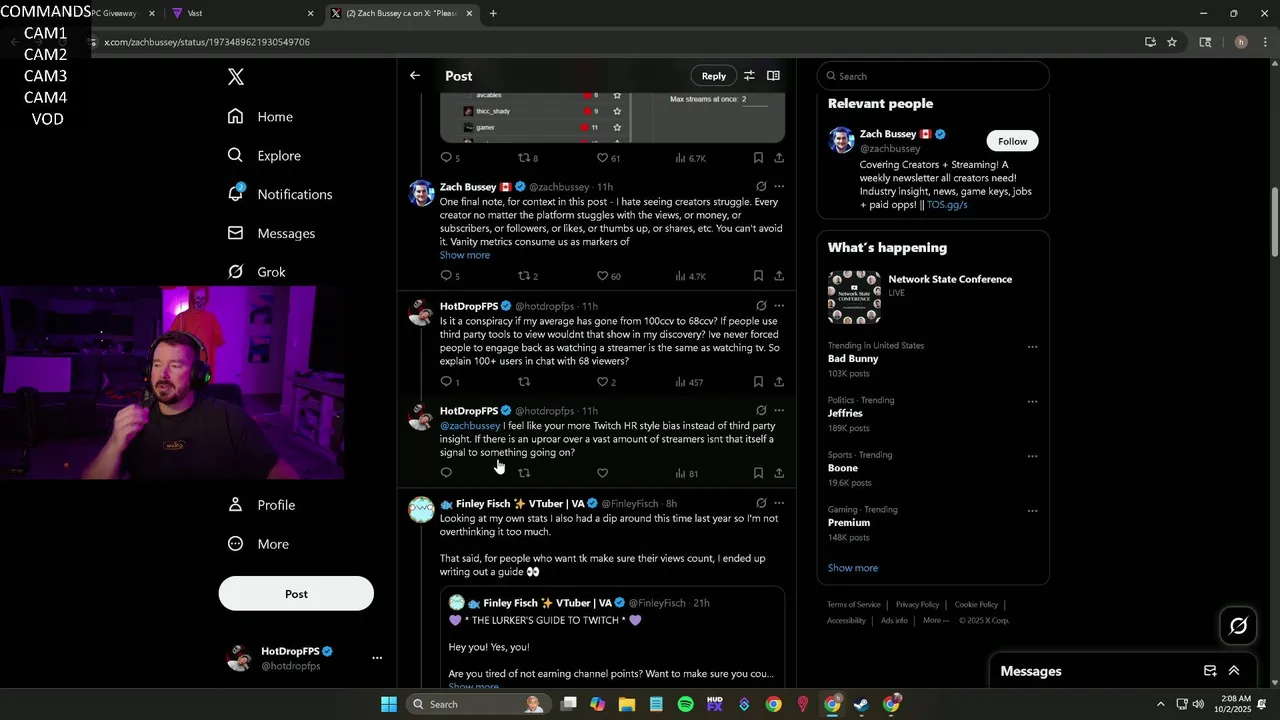Repost Zach Bussey's post with 2 reposts
This screenshot has height=720, width=1280.
pyautogui.click(x=527, y=276)
